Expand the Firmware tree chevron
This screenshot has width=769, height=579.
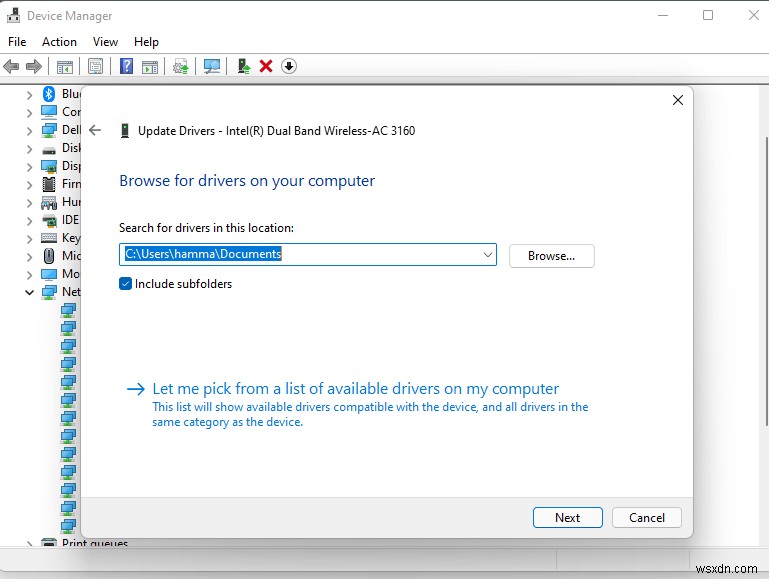click(x=29, y=185)
